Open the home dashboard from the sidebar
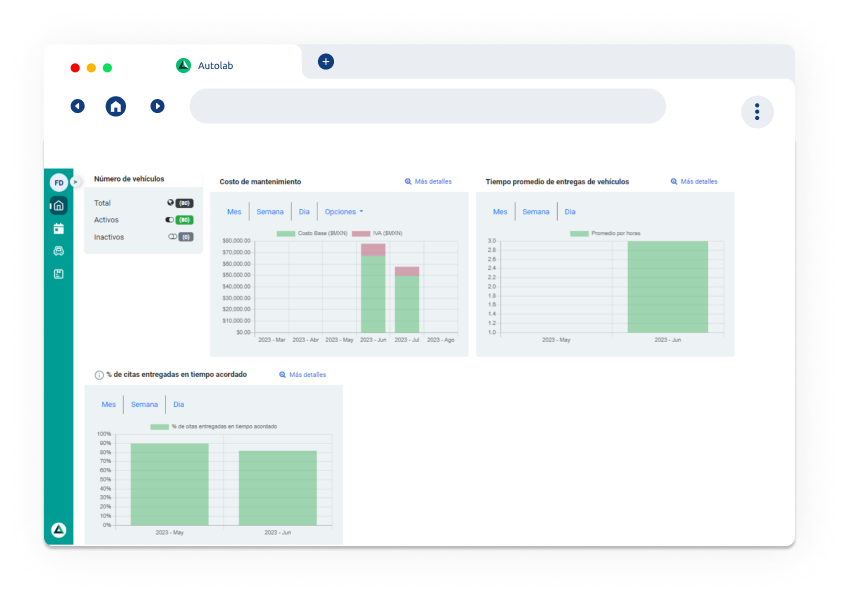The width and height of the screenshot is (846, 597). [x=59, y=203]
